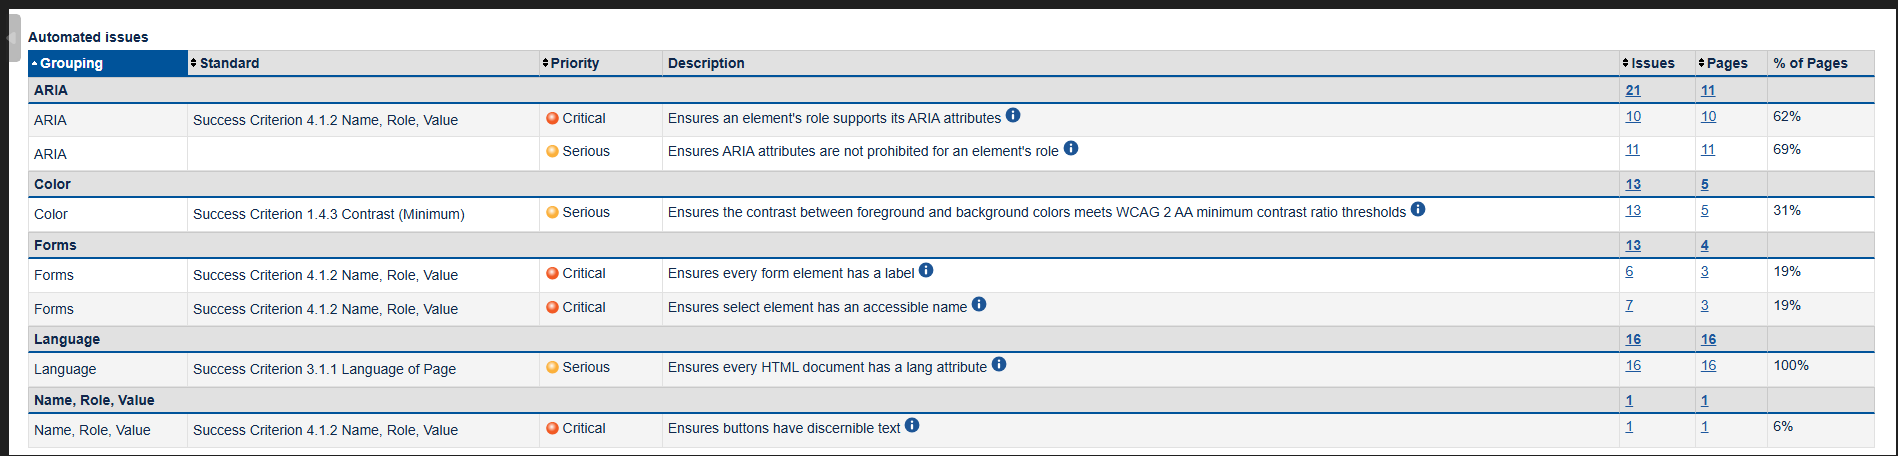Sort by Pages column header
1898x456 pixels.
coord(1727,63)
